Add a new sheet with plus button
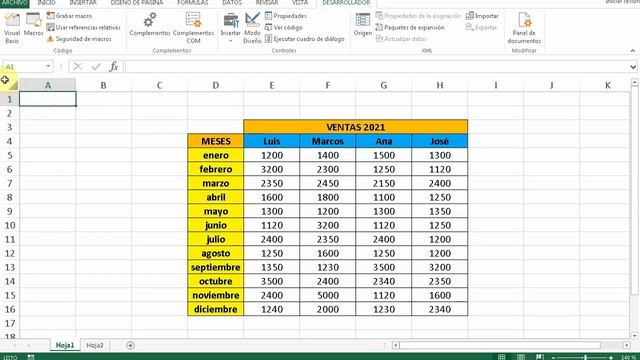Viewport: 640px width, 360px height. (130, 345)
